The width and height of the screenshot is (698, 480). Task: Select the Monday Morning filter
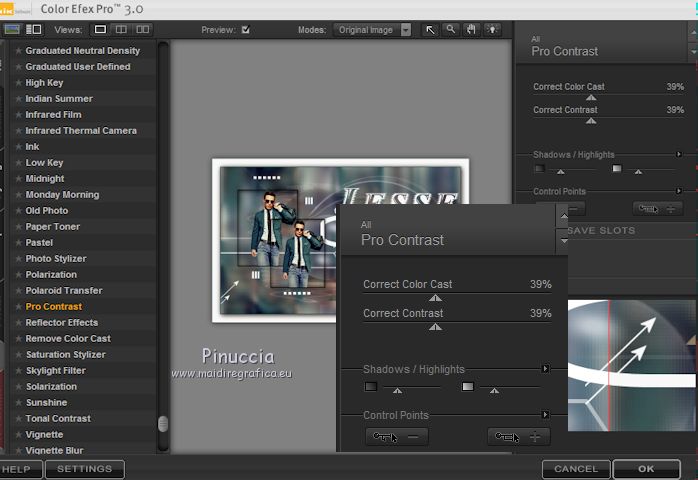point(83,195)
